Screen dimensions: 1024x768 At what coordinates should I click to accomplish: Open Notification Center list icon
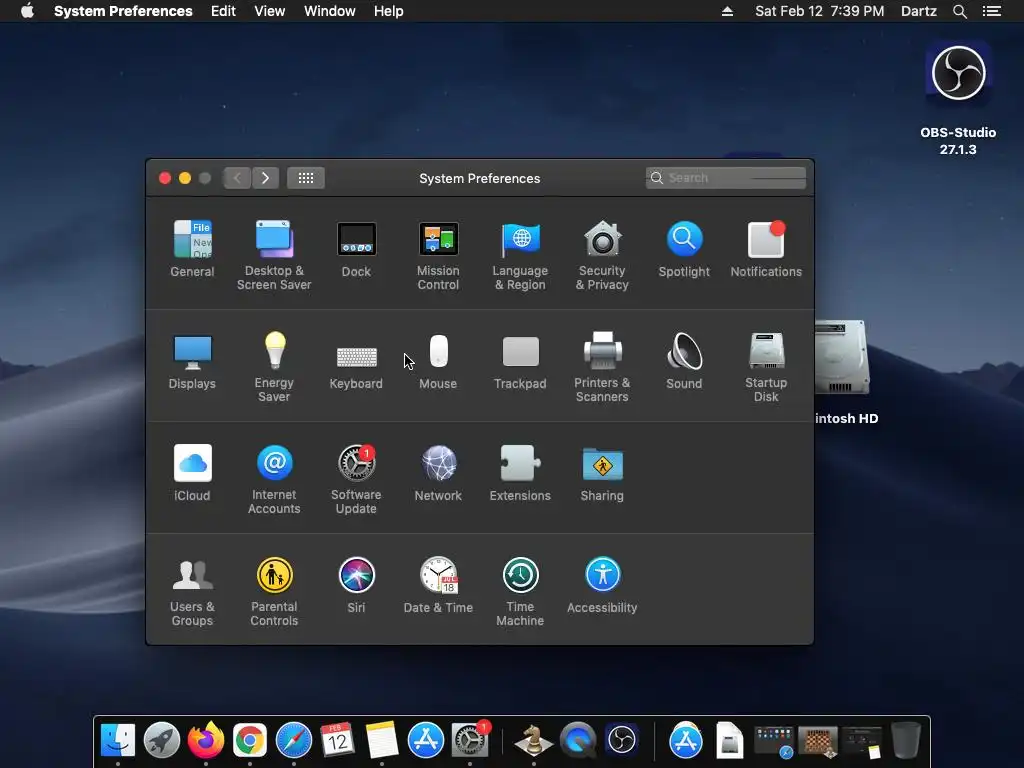point(992,11)
